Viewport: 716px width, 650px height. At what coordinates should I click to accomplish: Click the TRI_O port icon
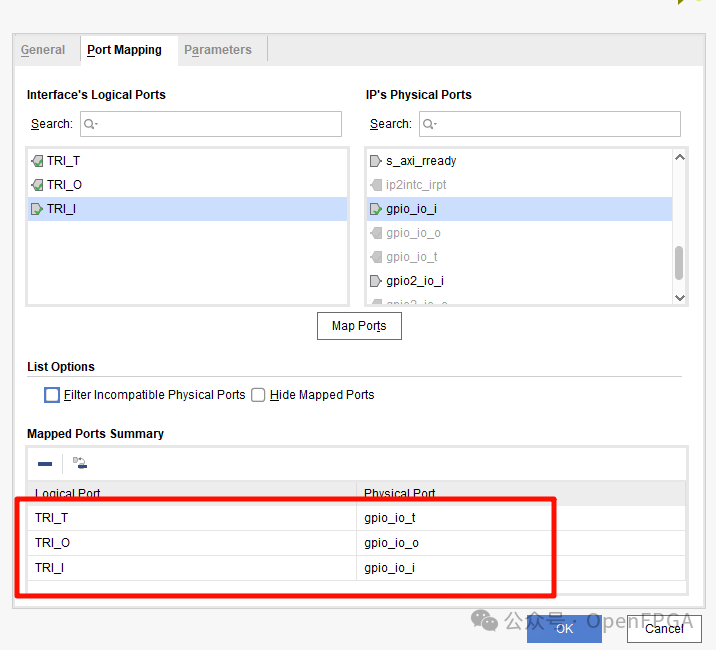click(x=37, y=185)
